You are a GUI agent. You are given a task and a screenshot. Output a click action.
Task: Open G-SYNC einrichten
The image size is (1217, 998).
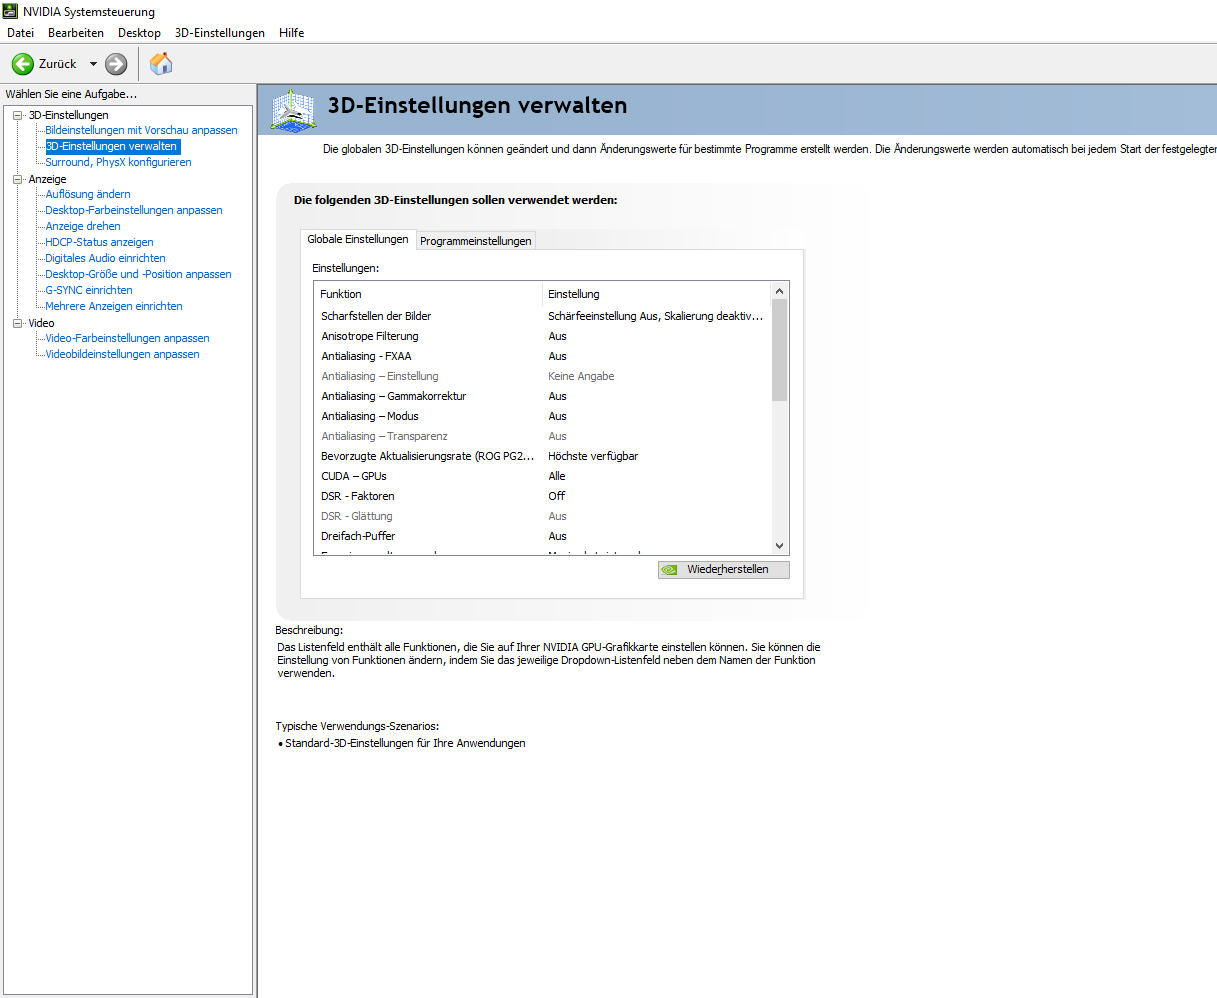coord(89,290)
